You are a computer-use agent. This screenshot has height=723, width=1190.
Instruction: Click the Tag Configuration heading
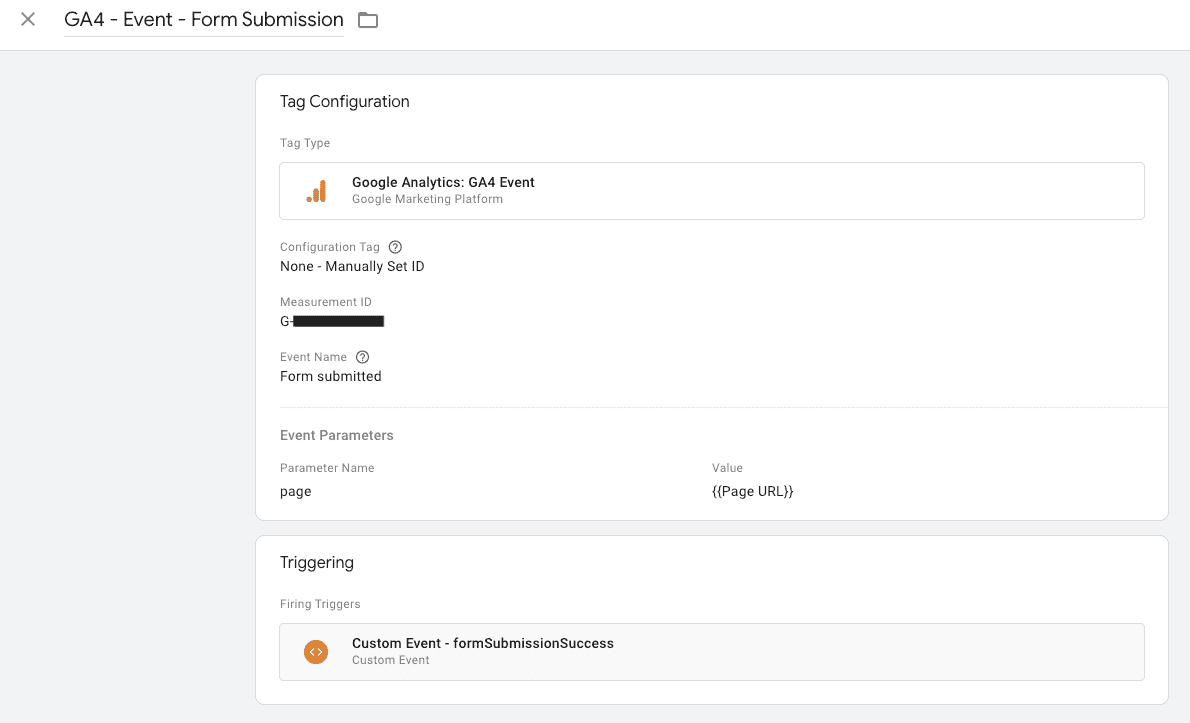345,102
